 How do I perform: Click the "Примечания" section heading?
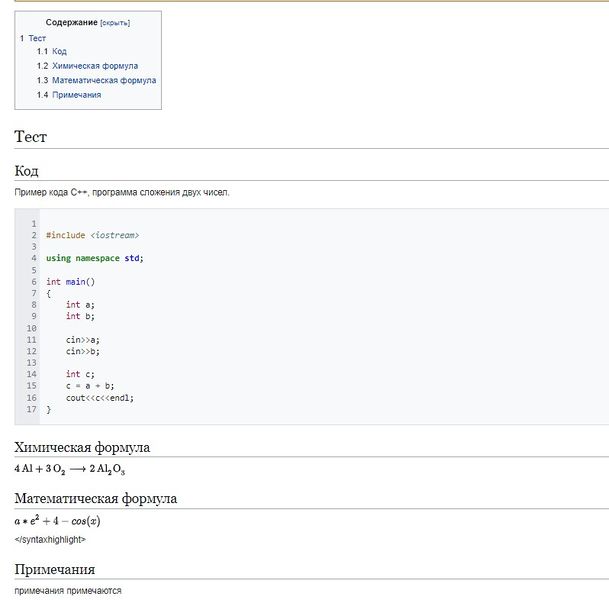54,569
